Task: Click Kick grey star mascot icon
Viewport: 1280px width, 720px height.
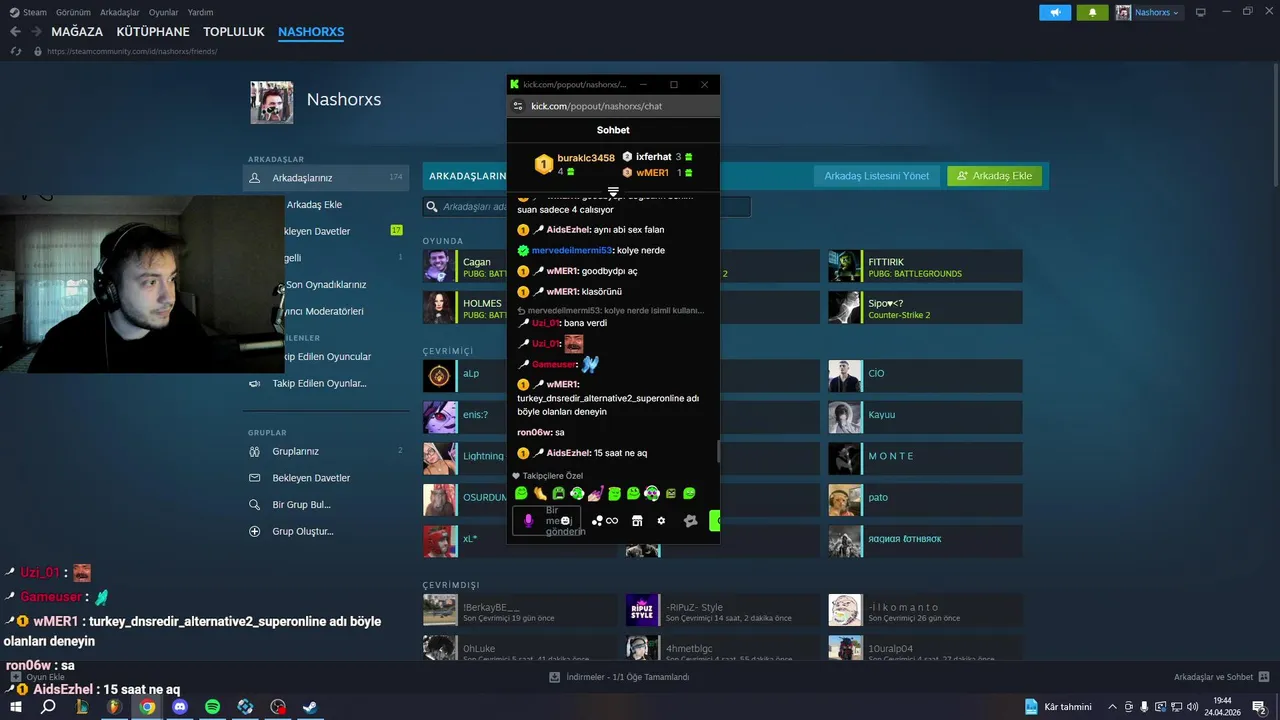Action: (x=690, y=521)
